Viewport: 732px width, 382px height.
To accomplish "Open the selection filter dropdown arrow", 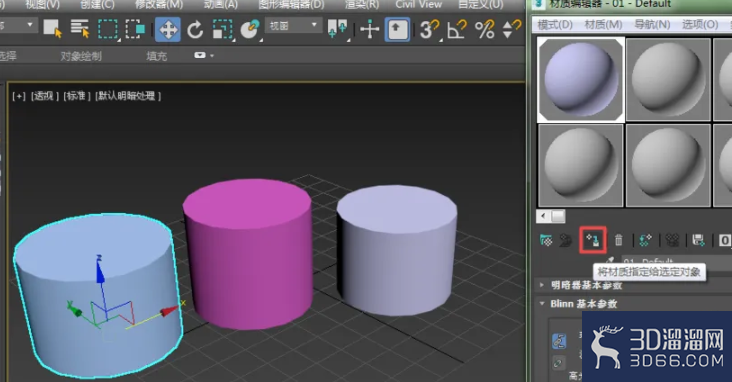I will (x=30, y=25).
